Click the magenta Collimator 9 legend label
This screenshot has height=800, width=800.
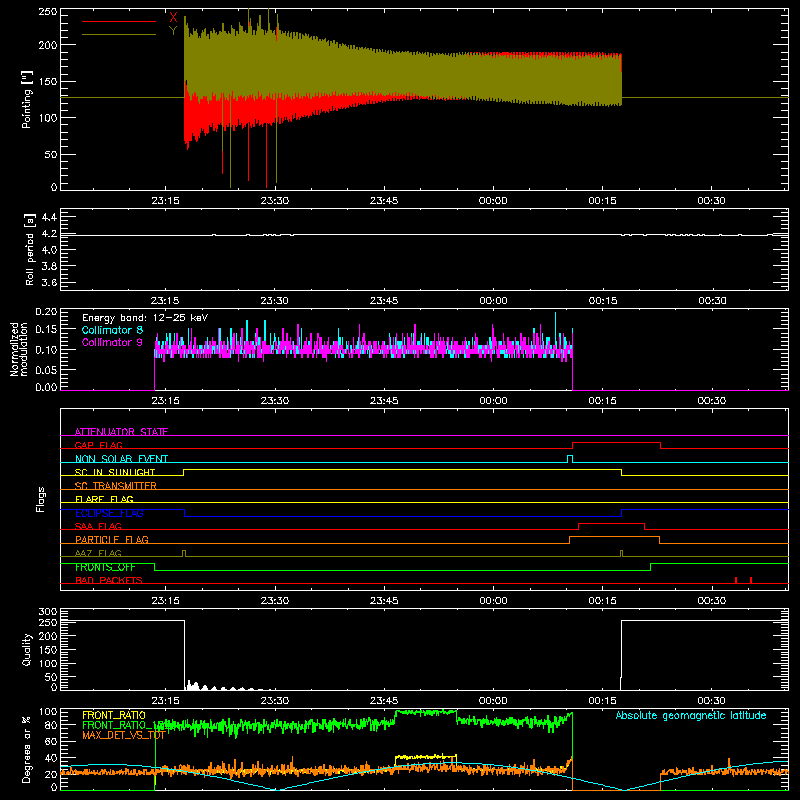[x=112, y=342]
